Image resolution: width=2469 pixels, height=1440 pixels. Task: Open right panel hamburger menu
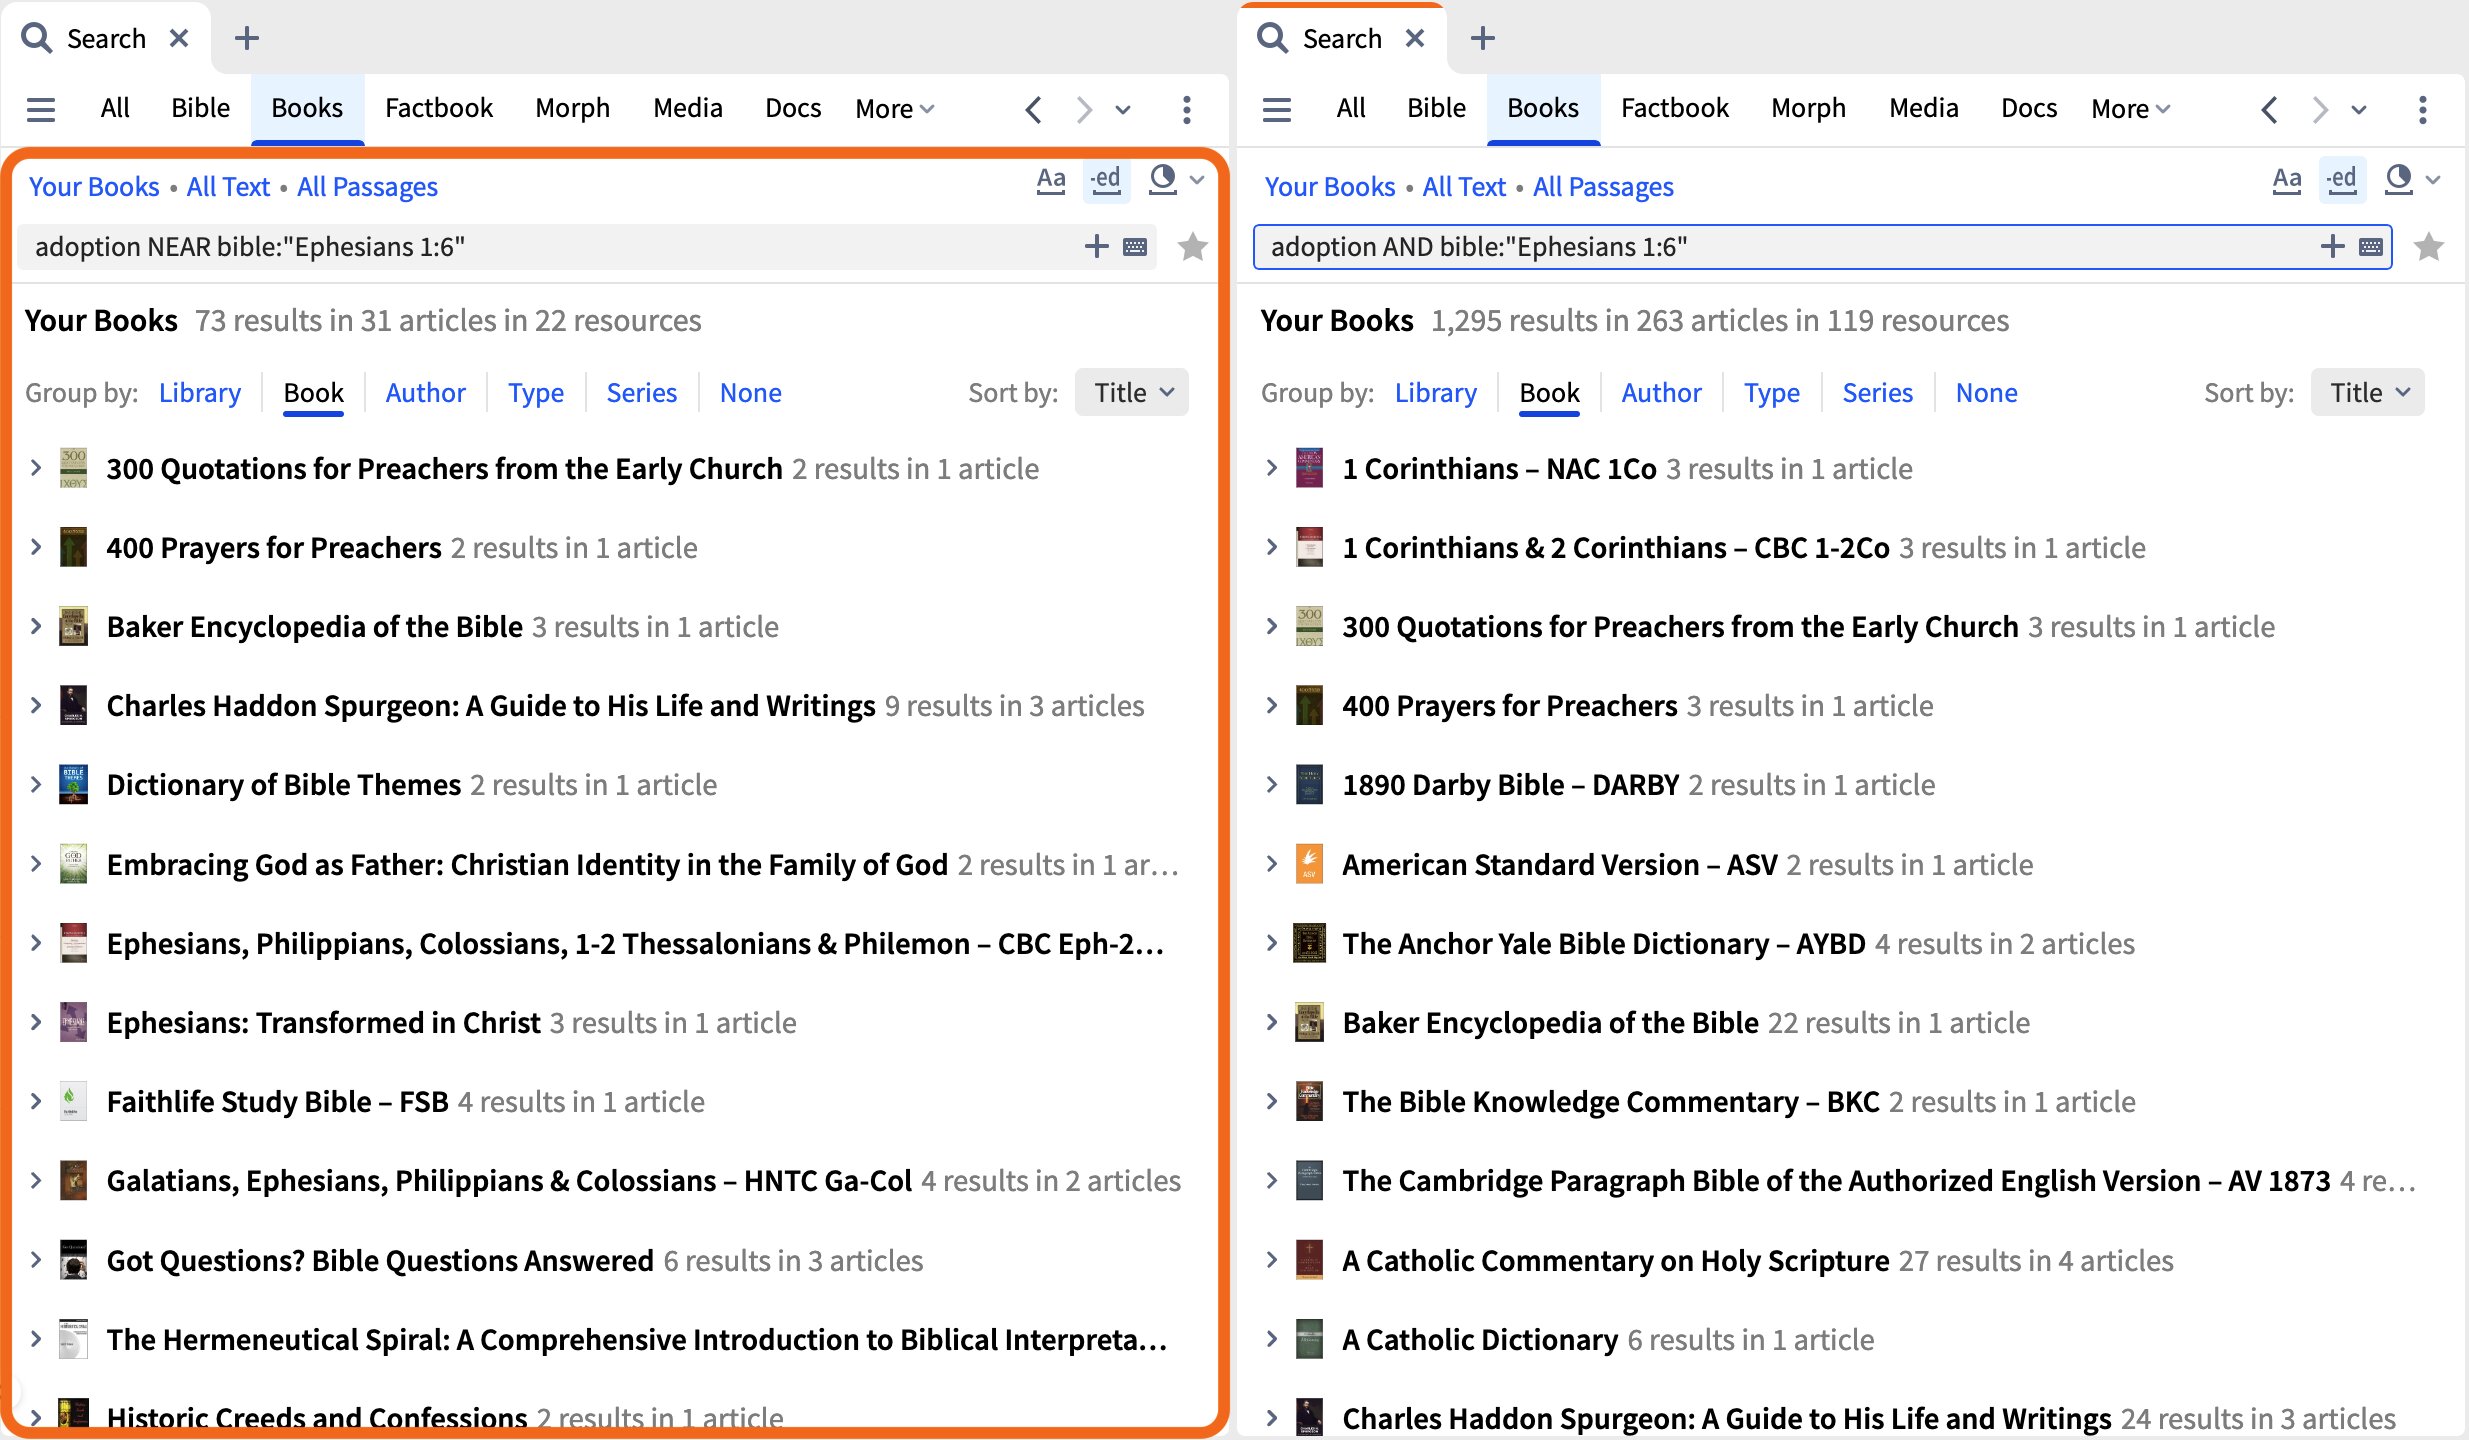click(1277, 109)
